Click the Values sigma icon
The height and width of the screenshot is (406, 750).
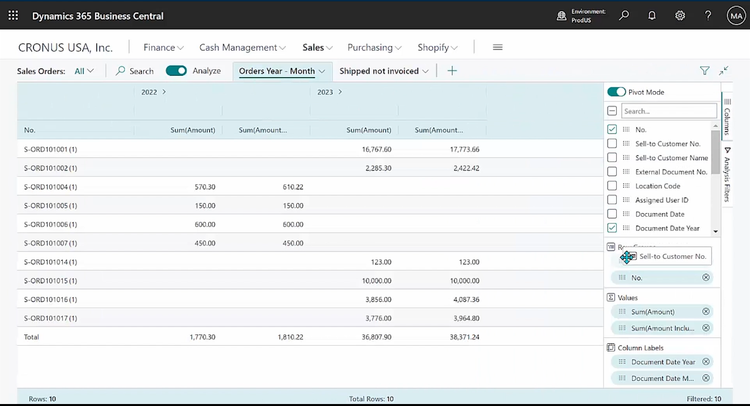coord(611,297)
